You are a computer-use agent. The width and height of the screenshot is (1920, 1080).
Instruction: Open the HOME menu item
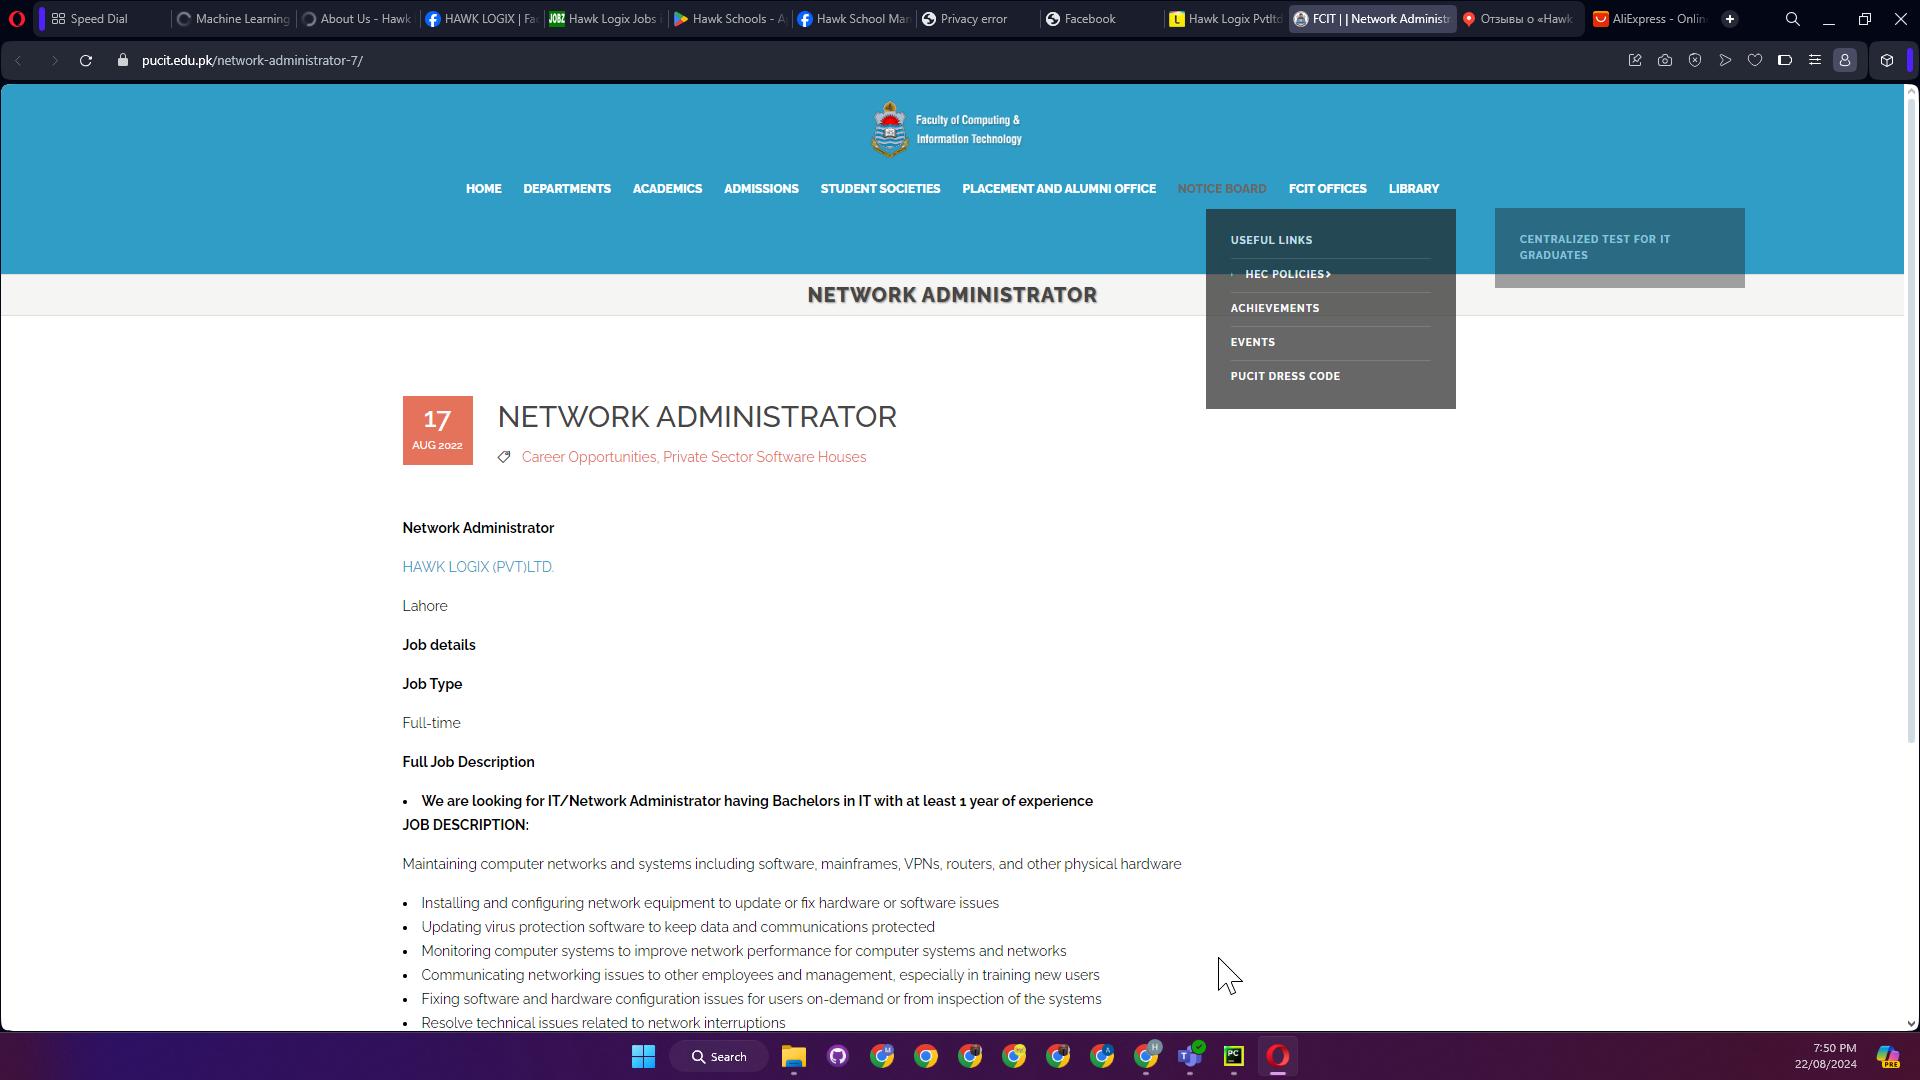point(484,189)
